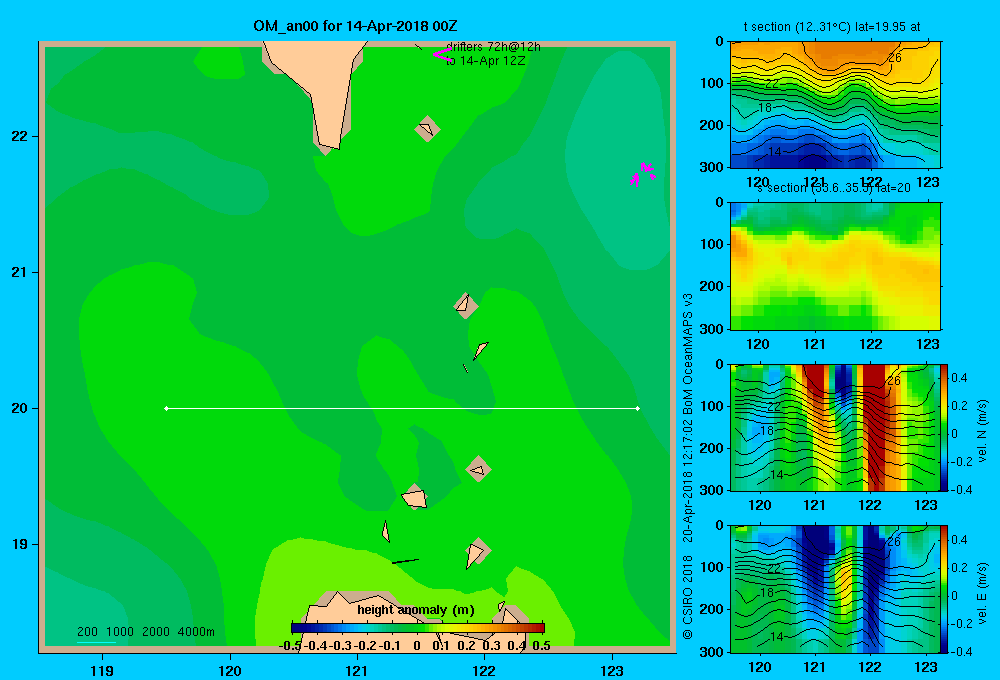Click the "0.5" value under height anomaly colorbar
The image size is (1000, 680).
(x=541, y=646)
